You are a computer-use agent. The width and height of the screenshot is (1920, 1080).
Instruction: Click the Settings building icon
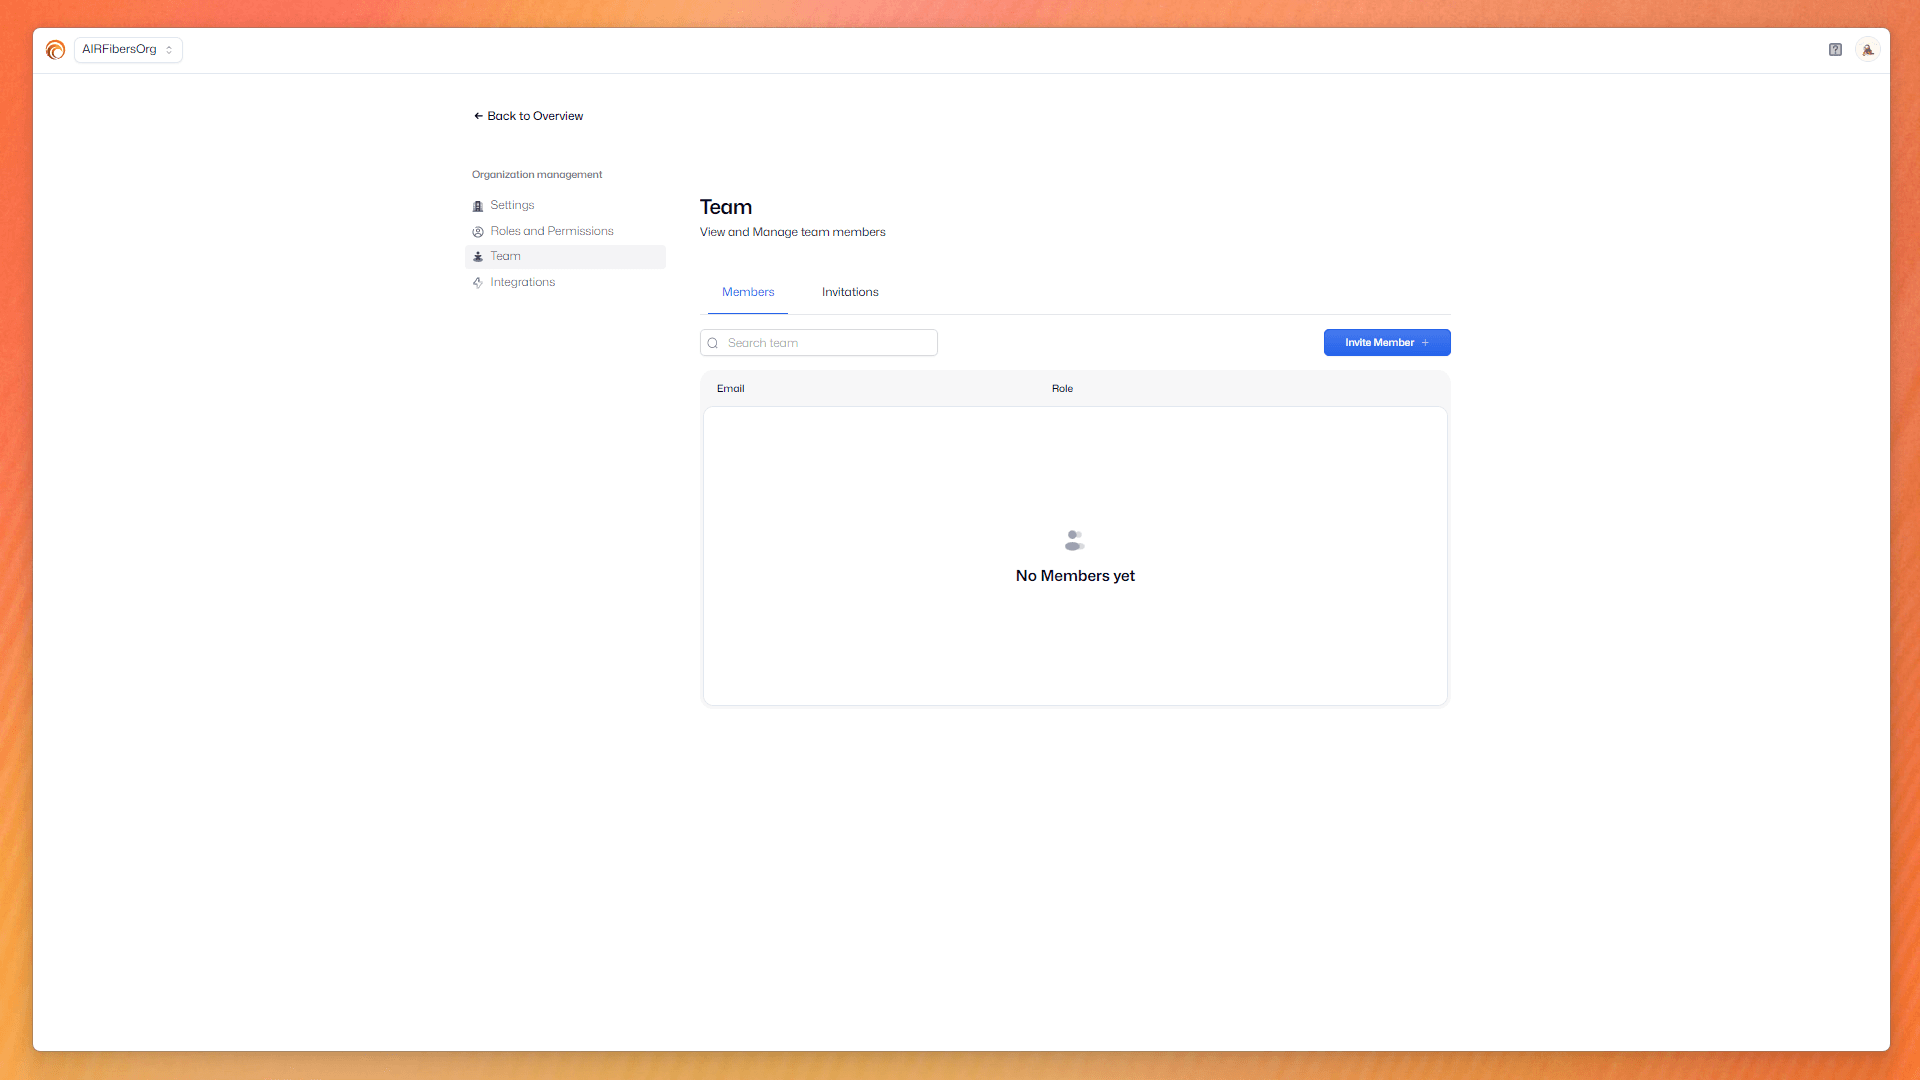(478, 206)
